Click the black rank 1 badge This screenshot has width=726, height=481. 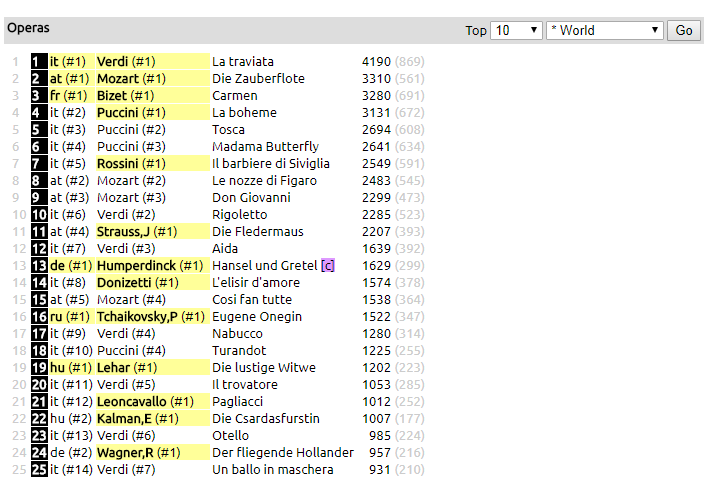coord(39,62)
